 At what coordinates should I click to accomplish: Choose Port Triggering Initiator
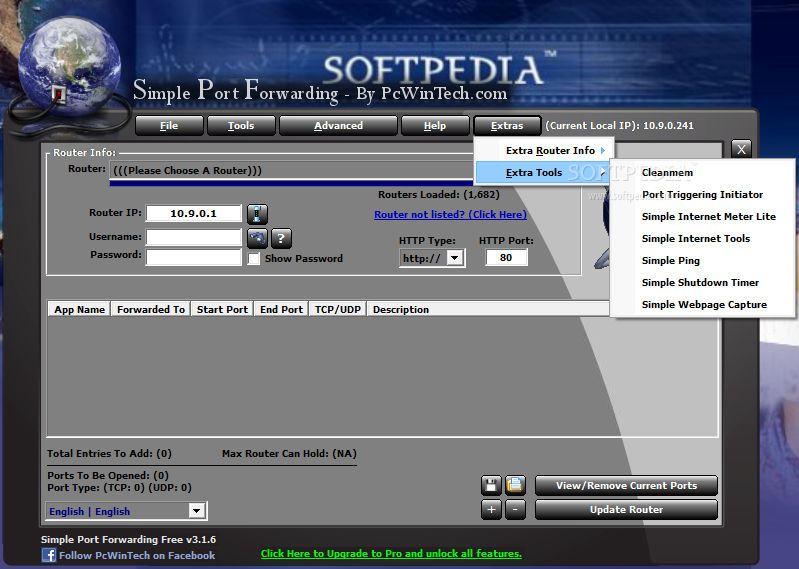[x=702, y=195]
